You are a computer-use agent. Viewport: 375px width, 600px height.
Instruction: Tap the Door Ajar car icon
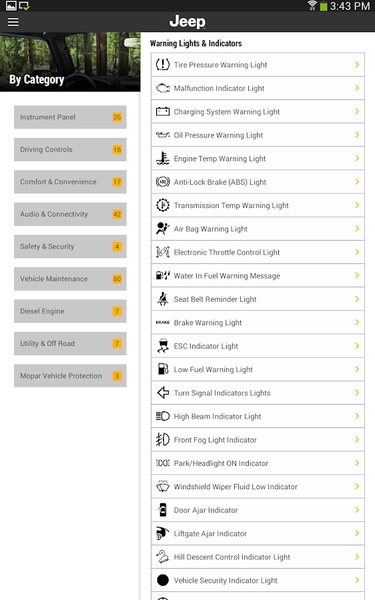click(x=163, y=510)
